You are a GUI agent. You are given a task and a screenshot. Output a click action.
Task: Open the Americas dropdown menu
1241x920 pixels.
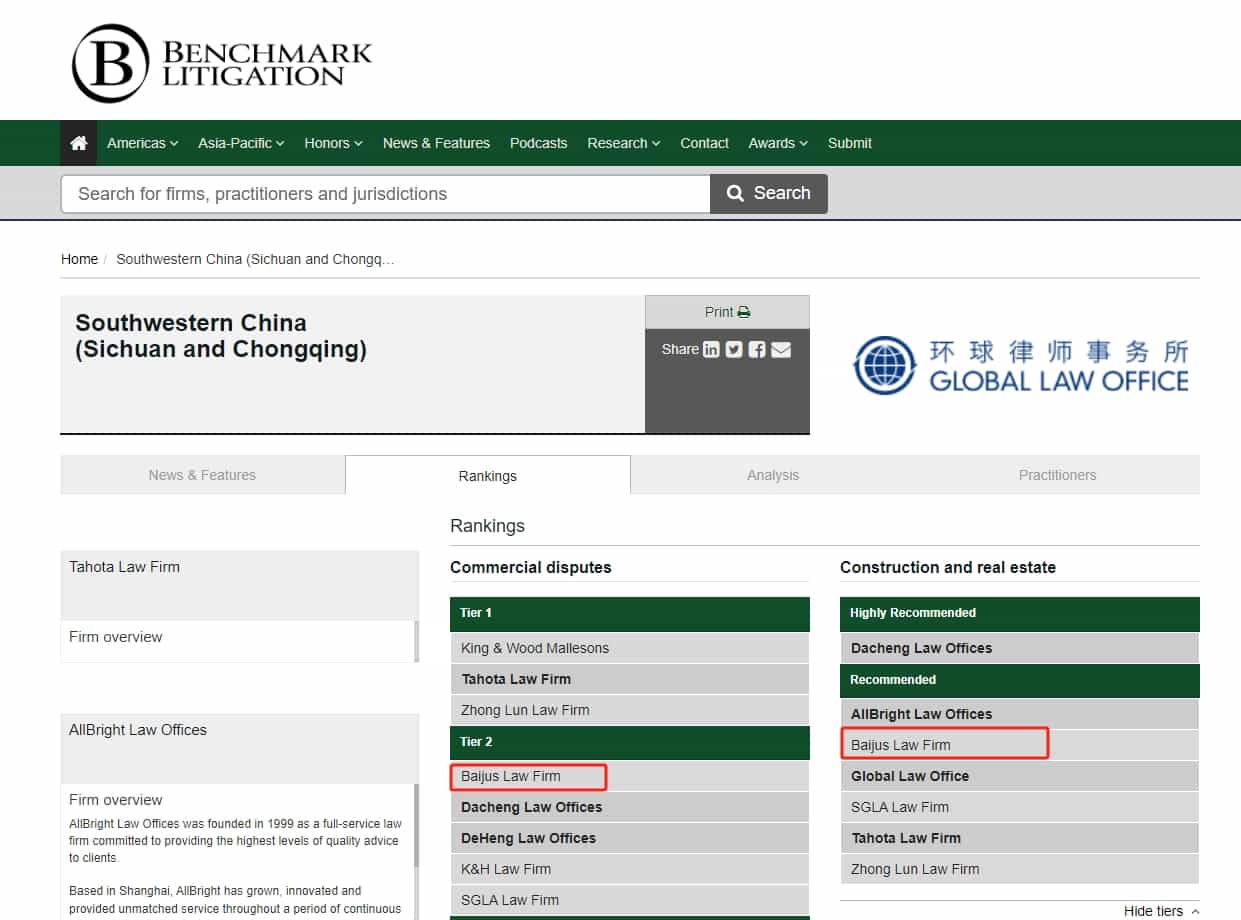[143, 143]
